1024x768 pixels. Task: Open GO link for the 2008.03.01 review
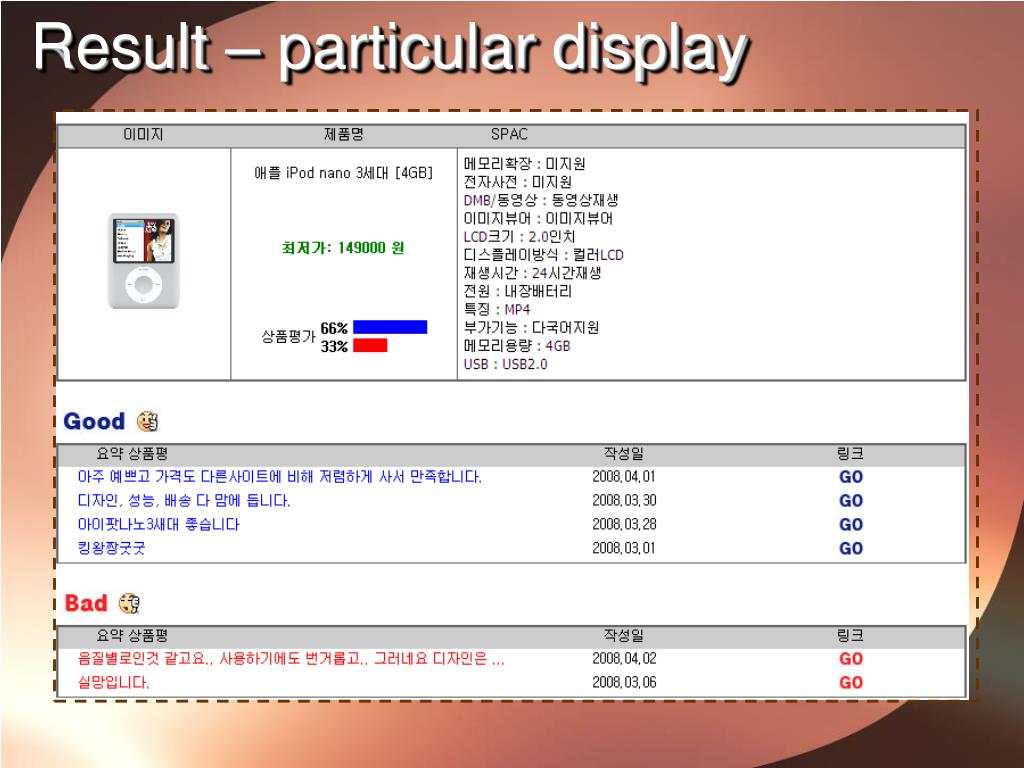(851, 549)
